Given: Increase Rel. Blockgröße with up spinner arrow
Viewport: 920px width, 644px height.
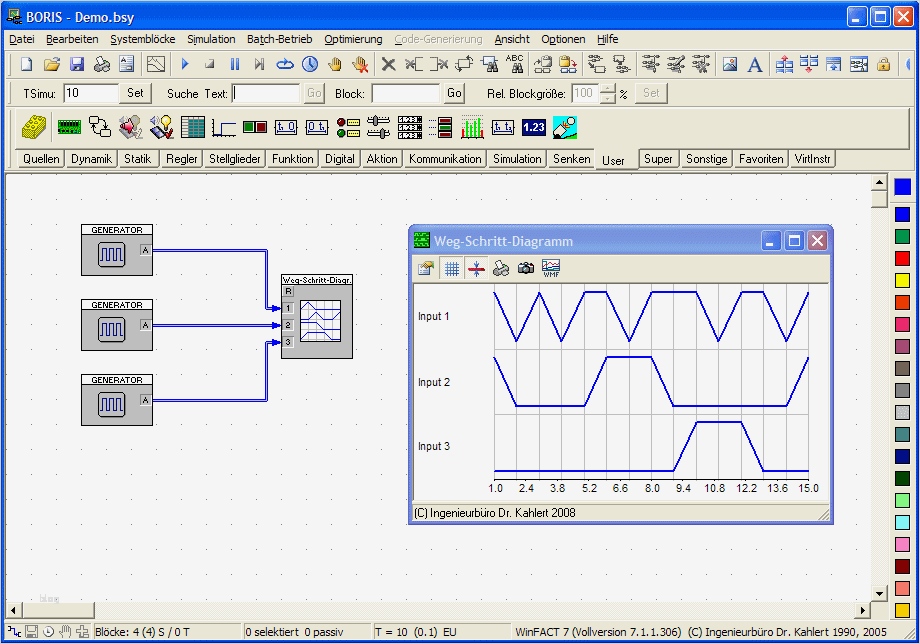Looking at the screenshot, I should pyautogui.click(x=607, y=88).
